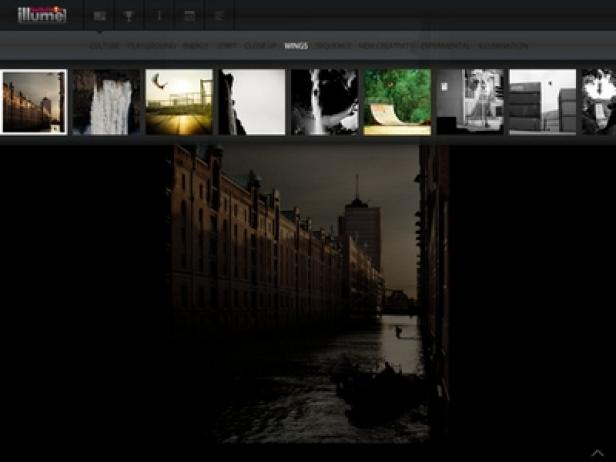The height and width of the screenshot is (462, 616).
Task: Open the calendar icon section
Action: click(x=189, y=16)
